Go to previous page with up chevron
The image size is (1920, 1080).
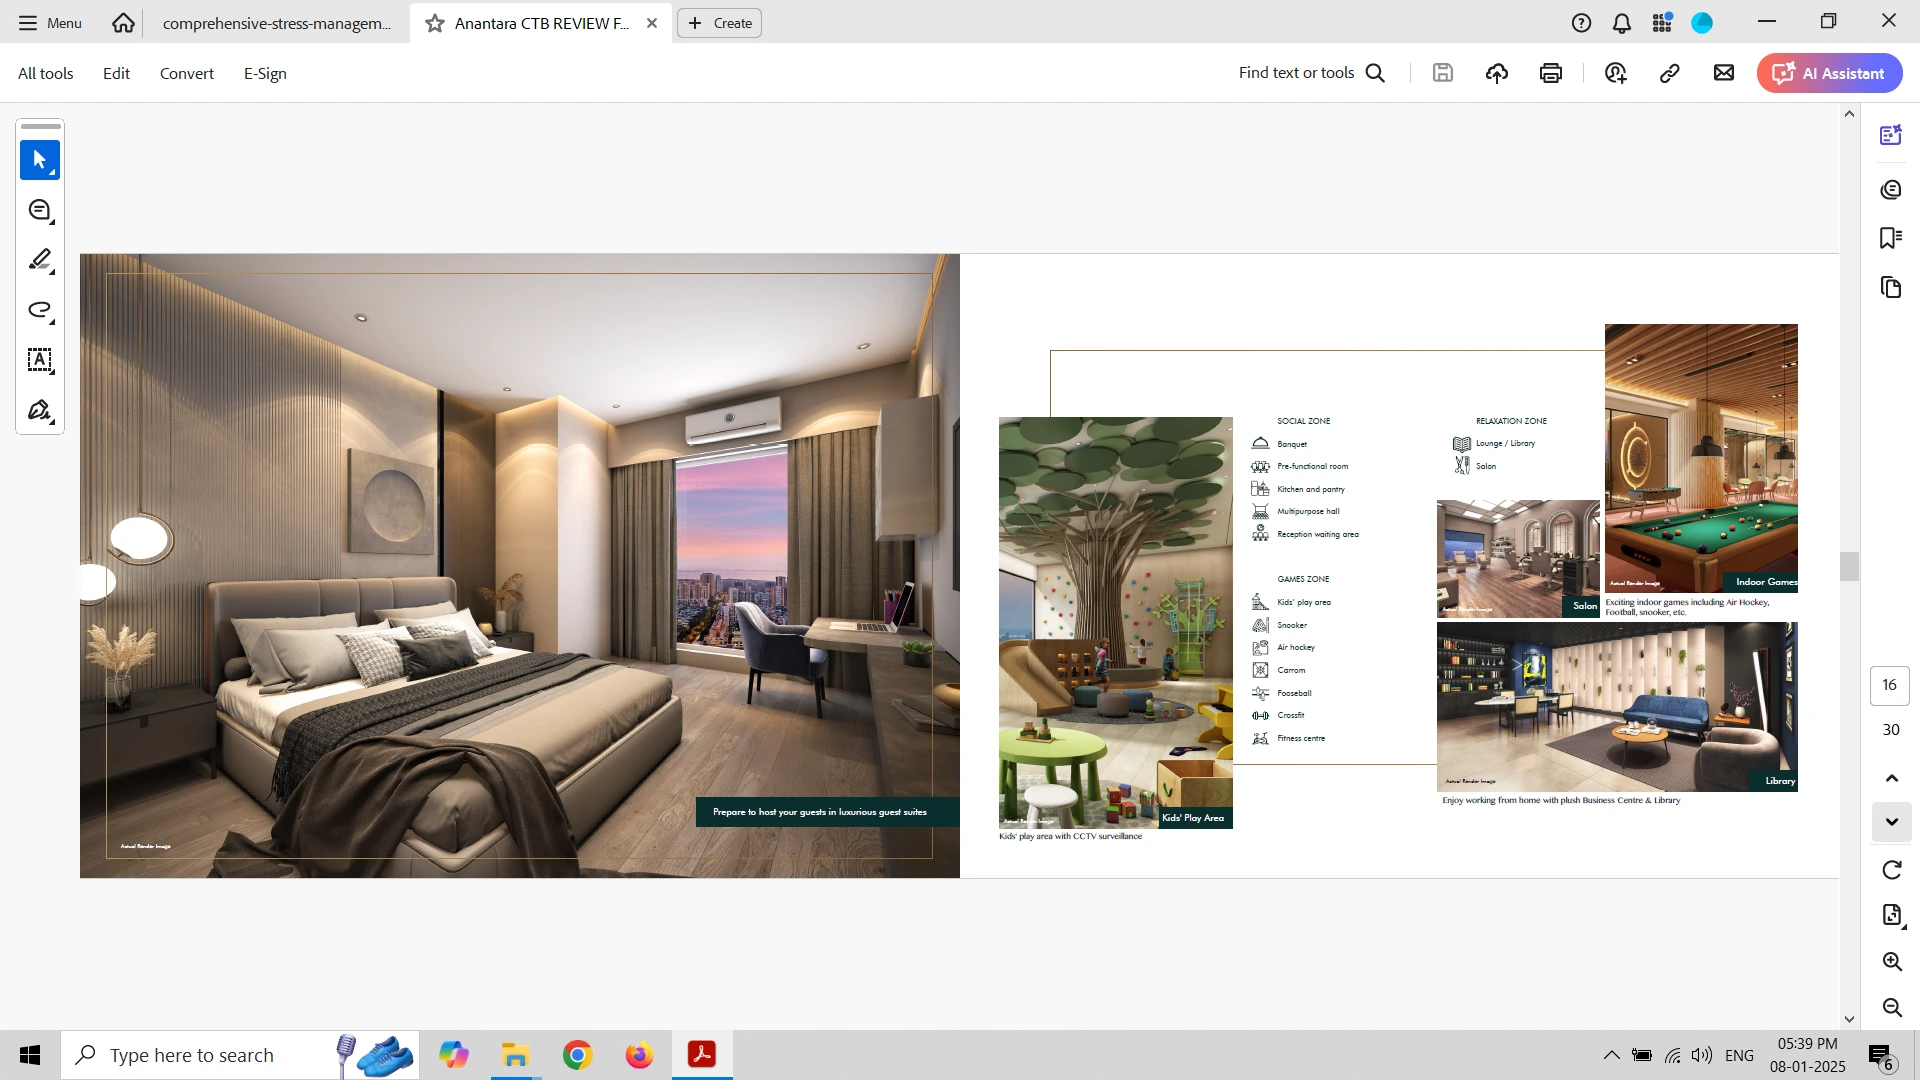tap(1891, 778)
